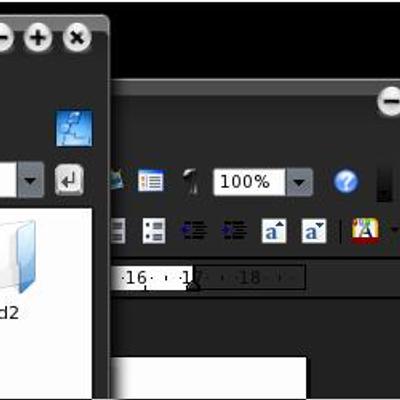Image resolution: width=400 pixels, height=400 pixels.
Task: Expand the zoom percentage dropdown arrow
Action: tap(299, 182)
